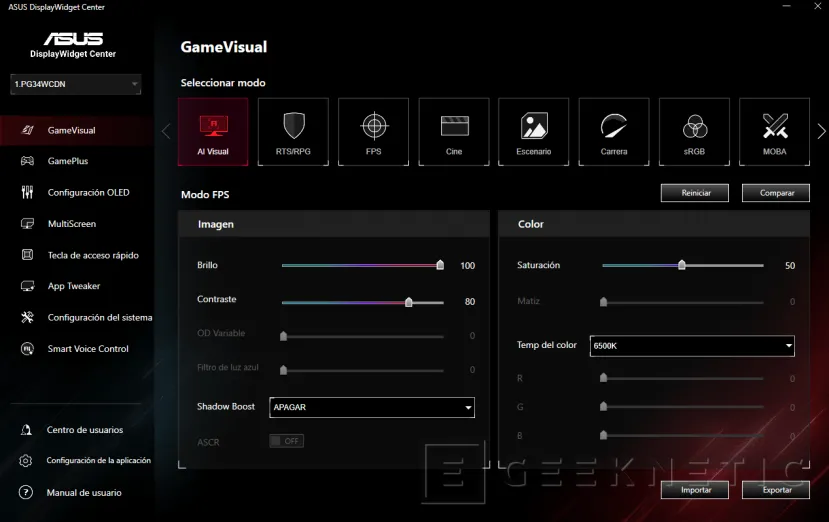Click the Centro de usuarios bell icon
The height and width of the screenshot is (522, 829).
26,430
